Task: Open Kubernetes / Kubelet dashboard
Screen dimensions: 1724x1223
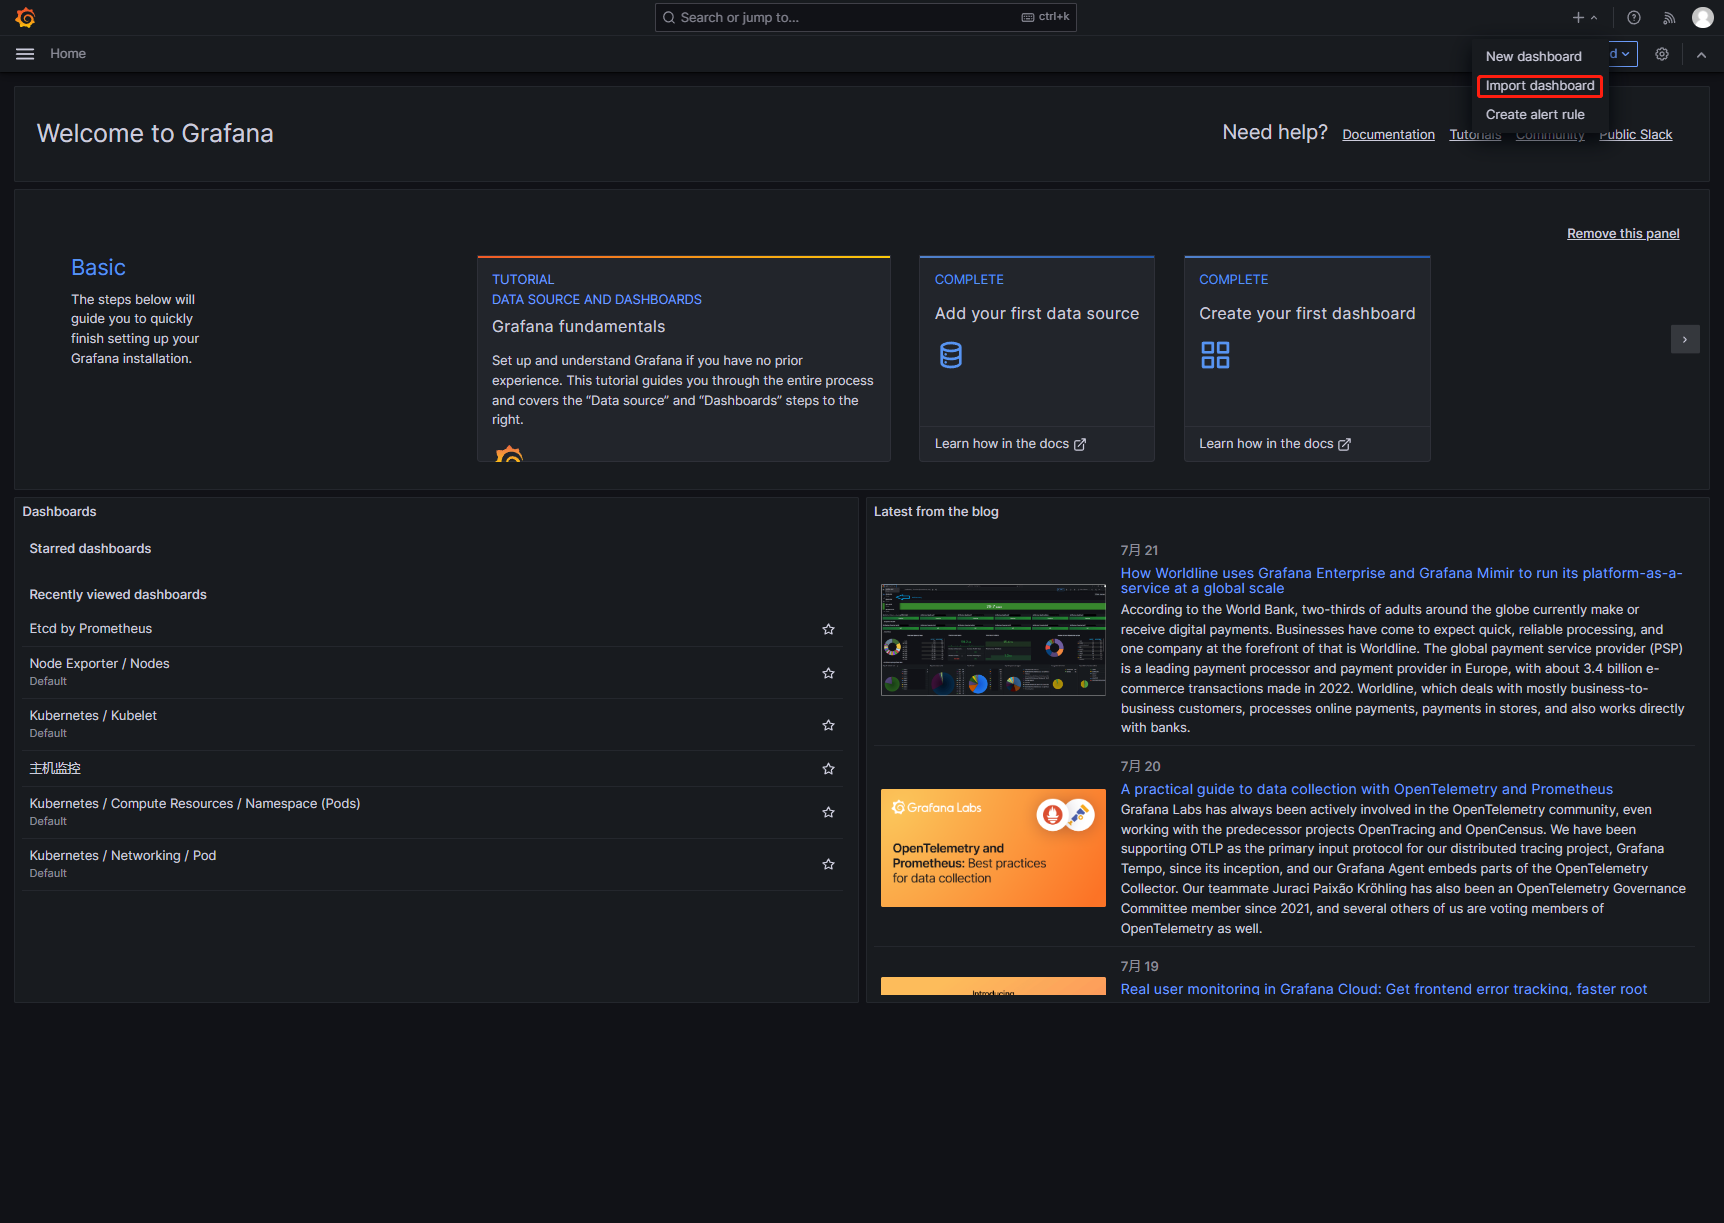Action: tap(93, 716)
